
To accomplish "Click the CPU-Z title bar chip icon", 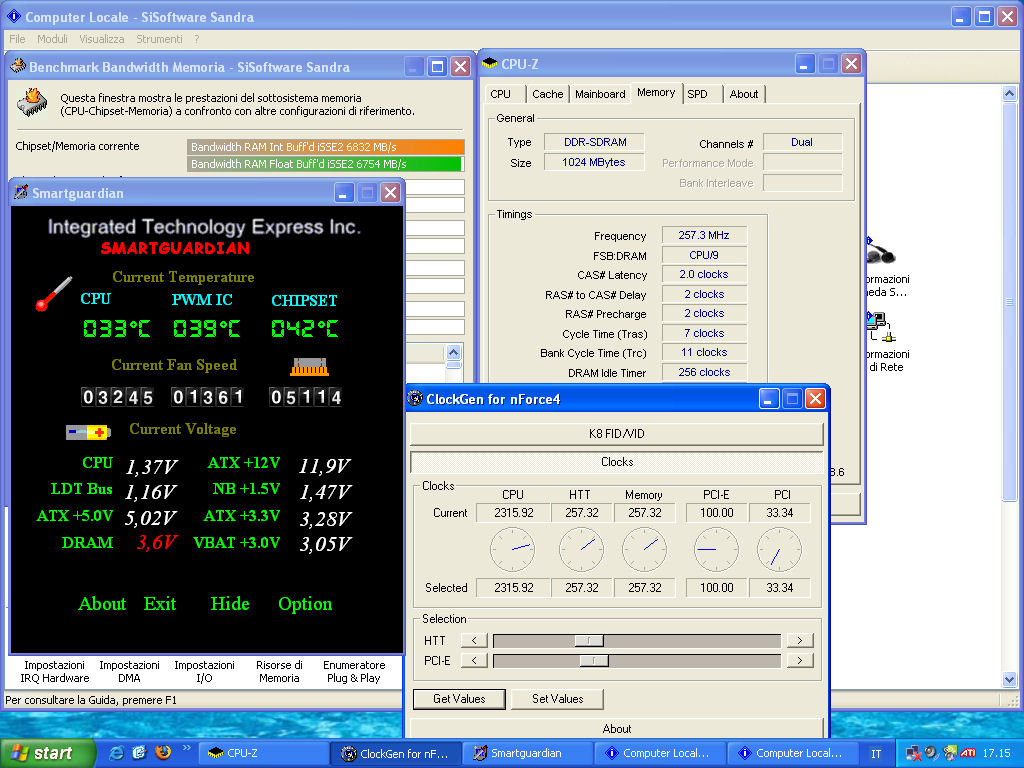I will coord(490,63).
